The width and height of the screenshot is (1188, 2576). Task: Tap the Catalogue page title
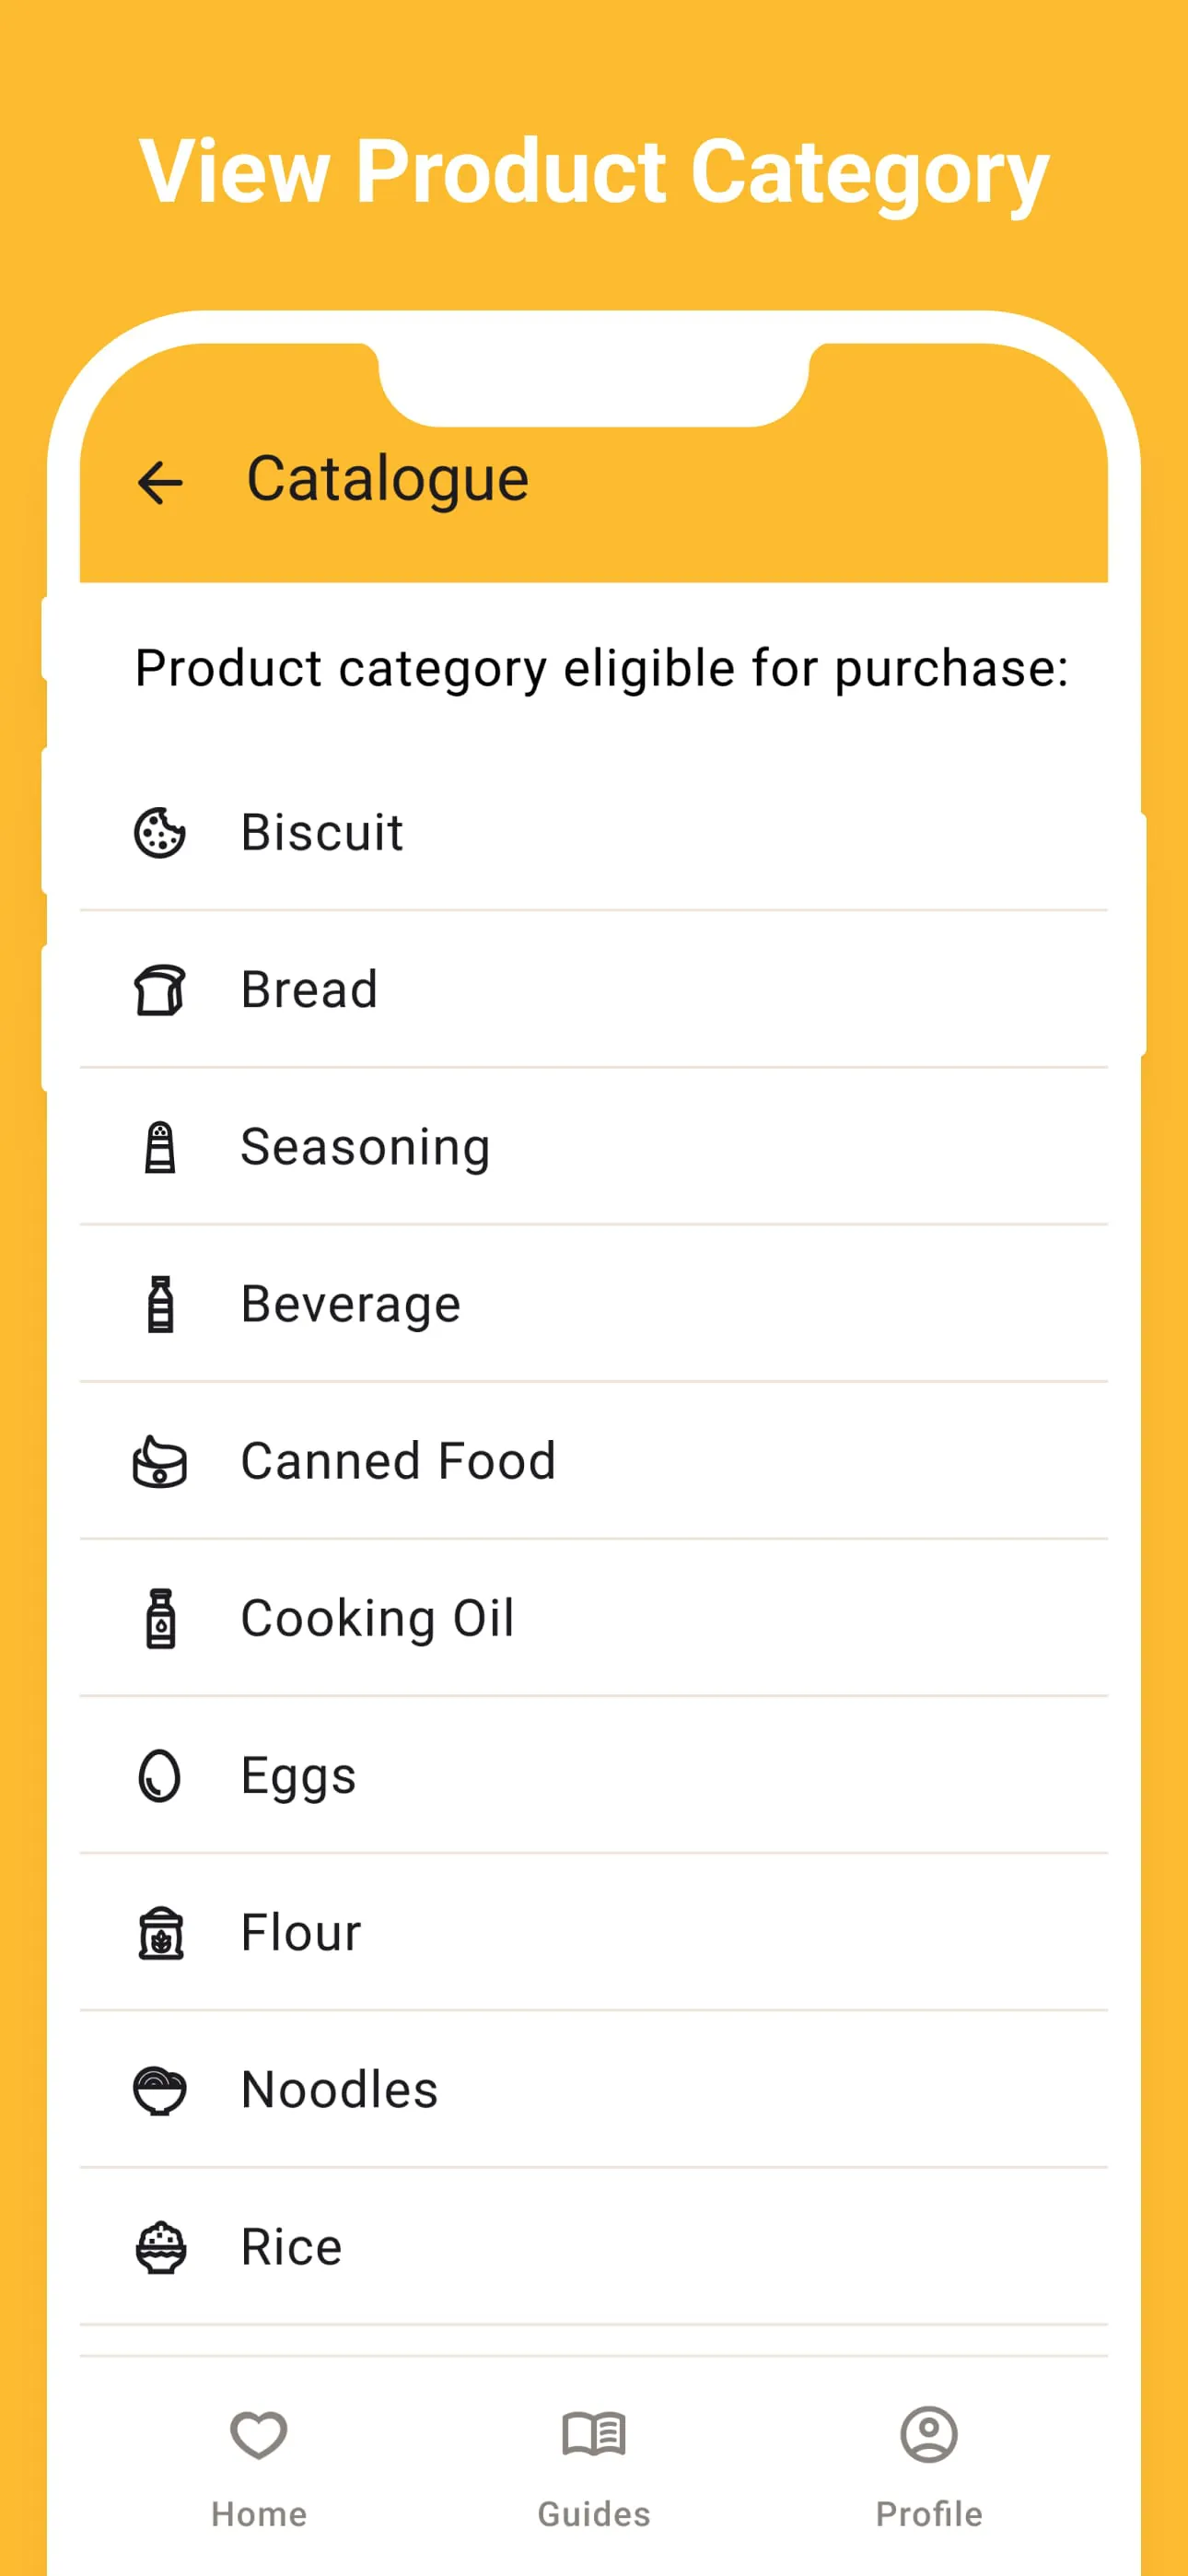click(388, 479)
